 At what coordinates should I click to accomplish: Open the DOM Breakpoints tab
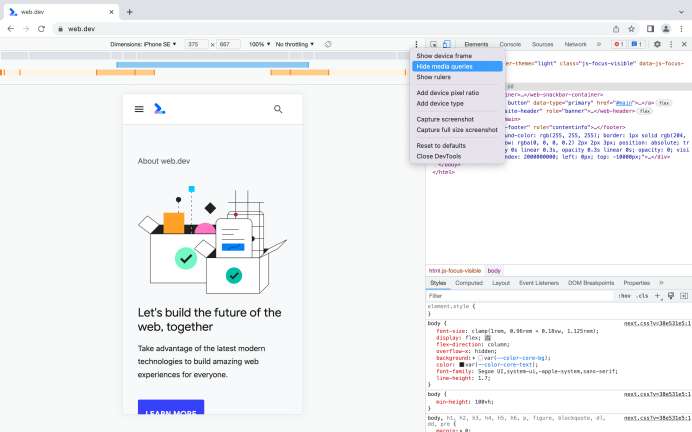591,283
